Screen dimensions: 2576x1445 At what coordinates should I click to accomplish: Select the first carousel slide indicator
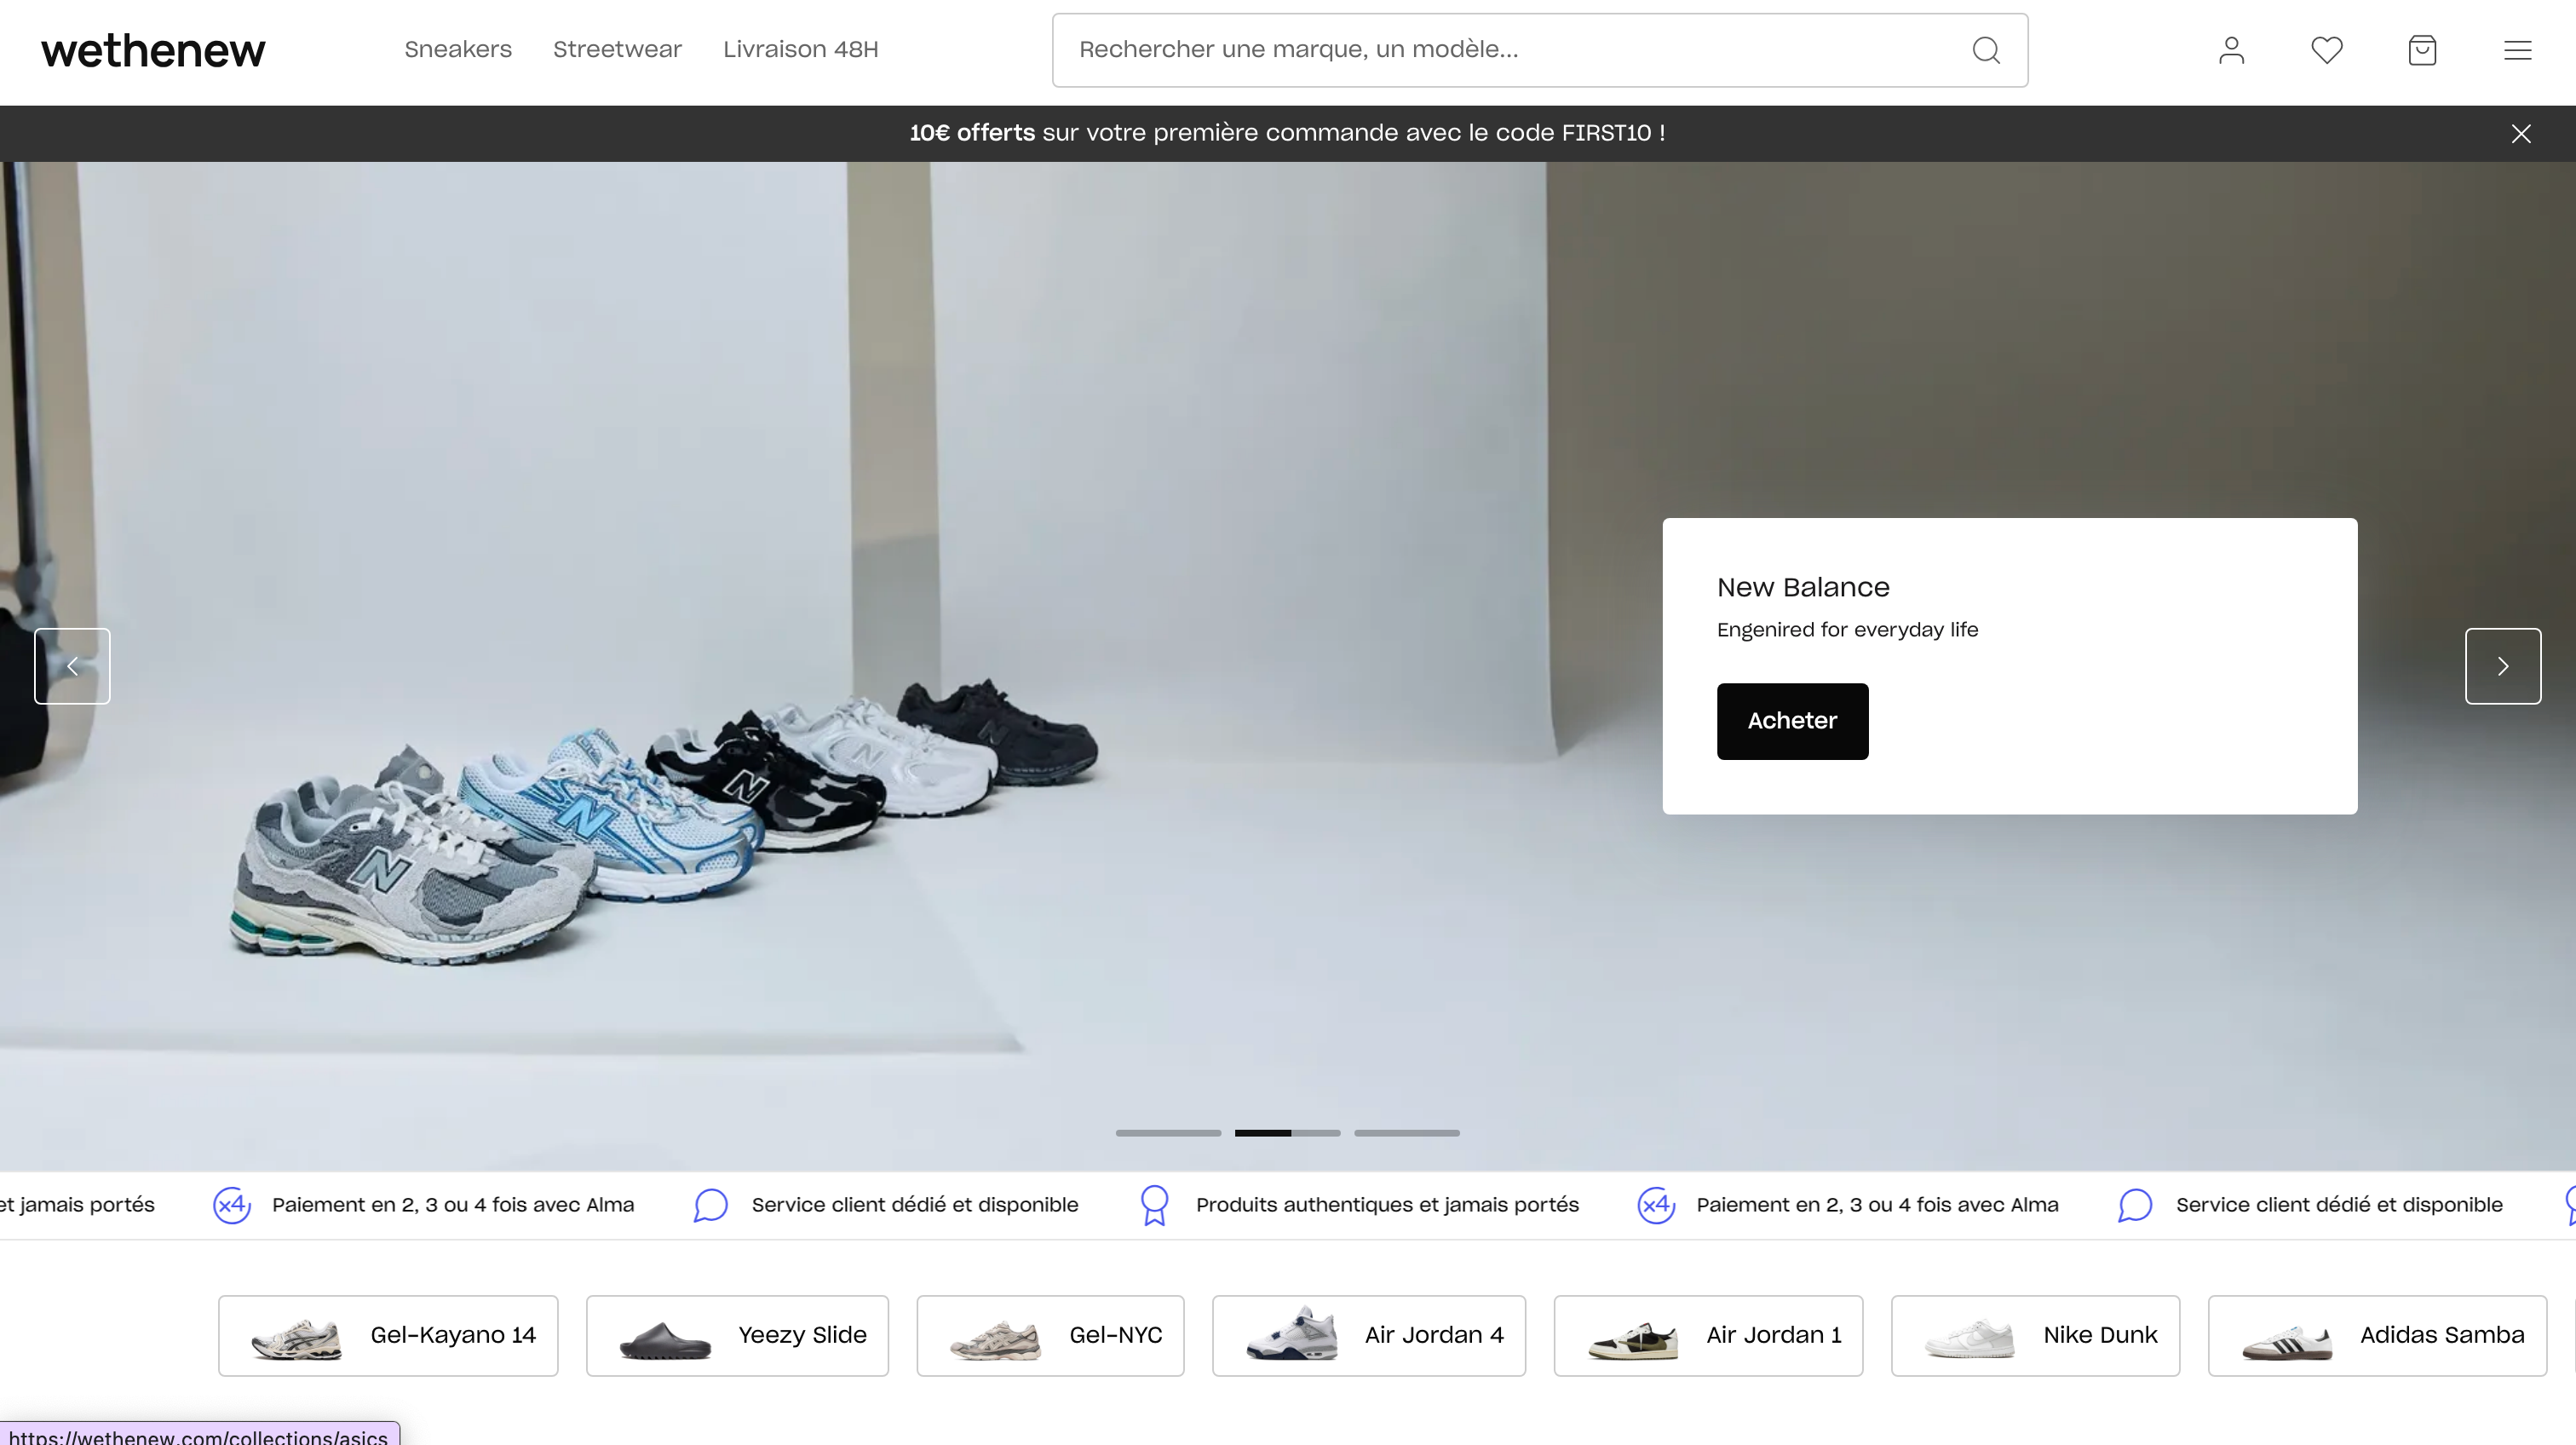pos(1168,1133)
